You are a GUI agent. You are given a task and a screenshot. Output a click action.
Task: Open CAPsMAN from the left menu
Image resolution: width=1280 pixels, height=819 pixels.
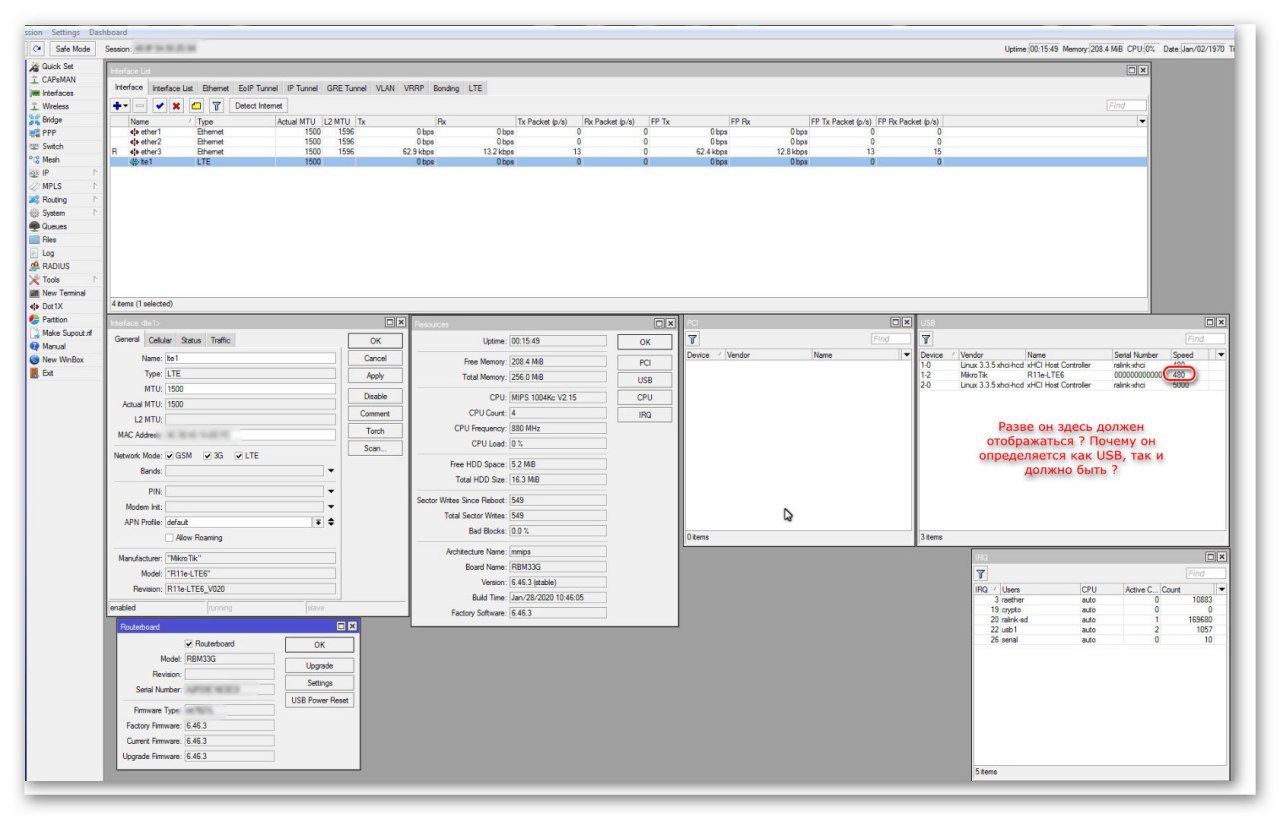pos(58,79)
